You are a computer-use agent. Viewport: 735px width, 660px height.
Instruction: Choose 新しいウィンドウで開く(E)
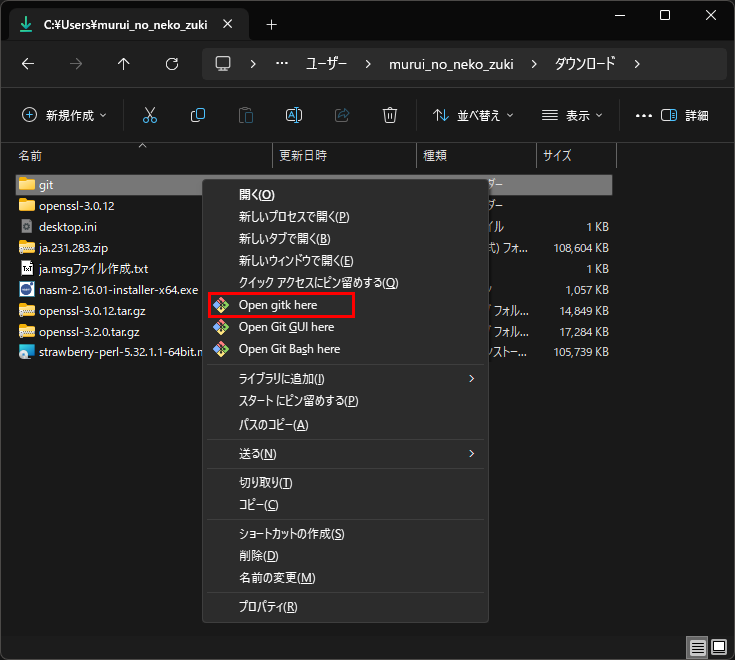tap(345, 261)
